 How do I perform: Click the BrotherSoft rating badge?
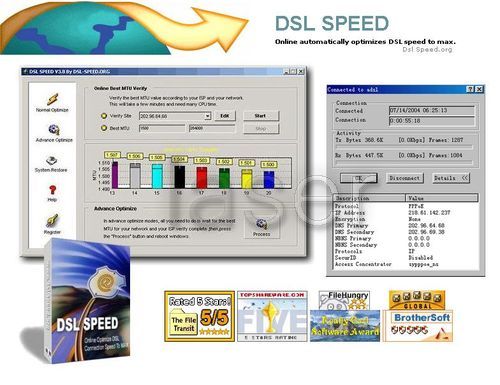coord(418,326)
